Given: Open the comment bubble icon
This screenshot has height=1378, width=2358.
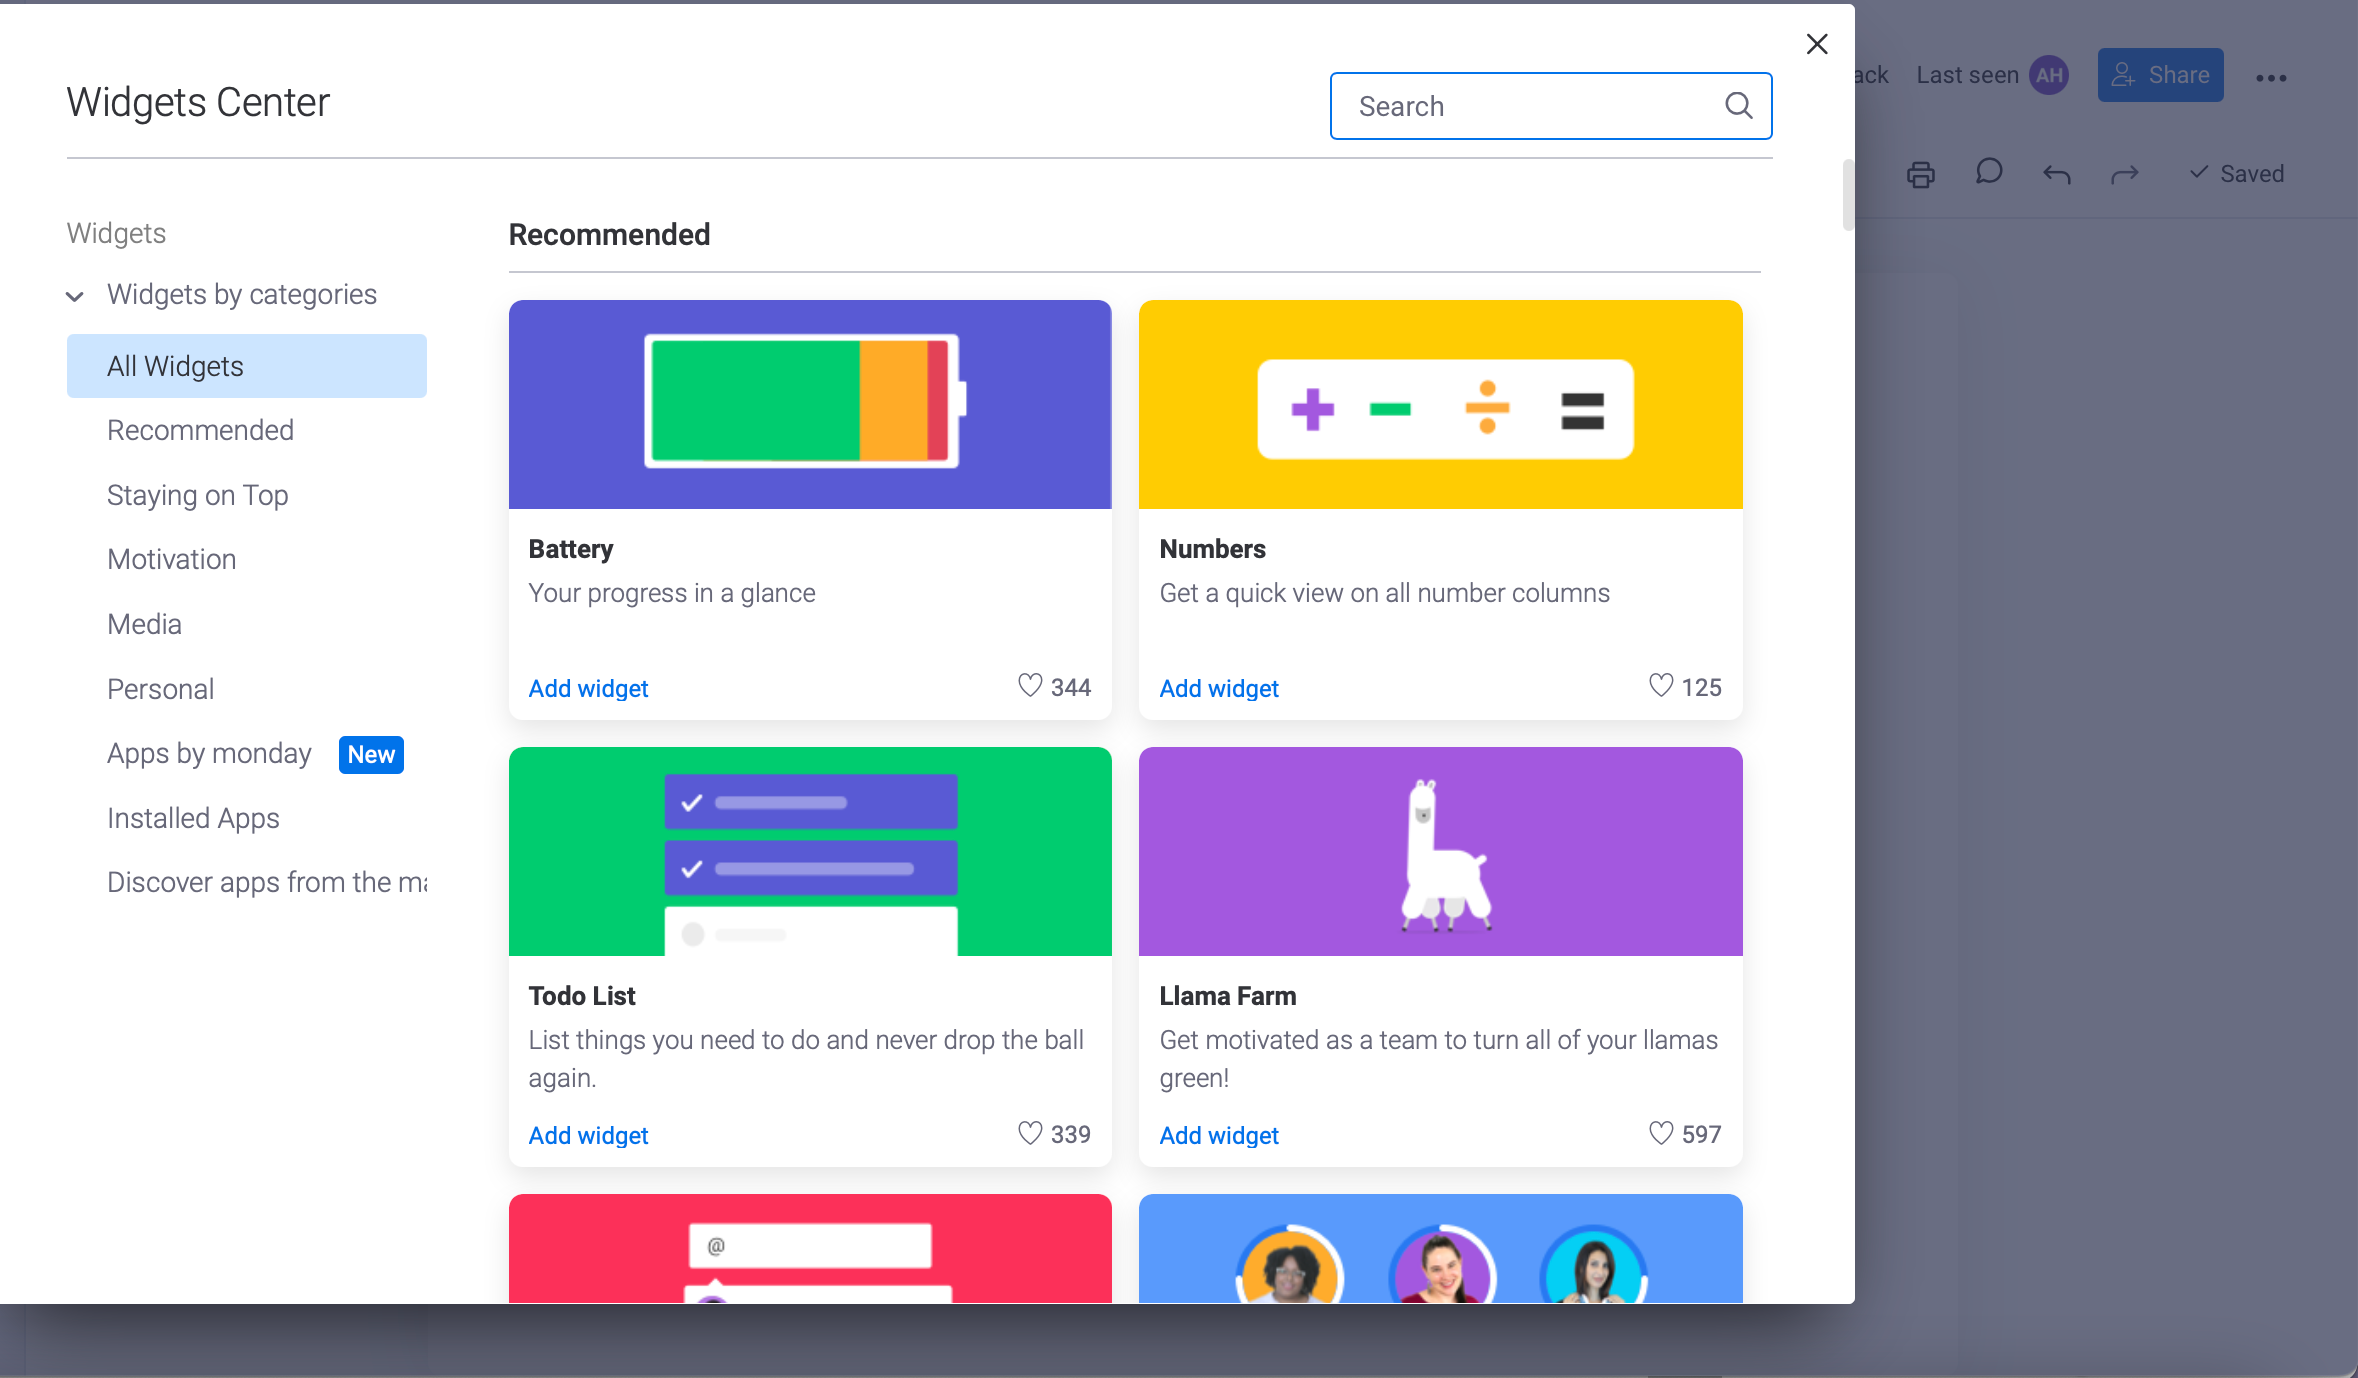Looking at the screenshot, I should pyautogui.click(x=1988, y=174).
